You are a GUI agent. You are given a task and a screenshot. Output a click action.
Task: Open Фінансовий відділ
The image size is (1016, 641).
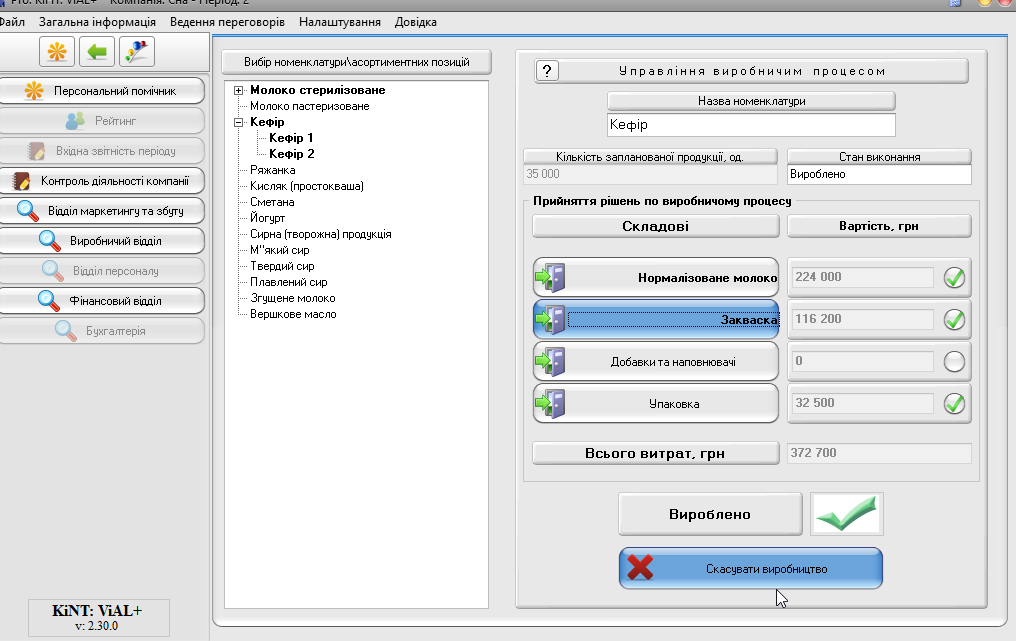point(102,301)
